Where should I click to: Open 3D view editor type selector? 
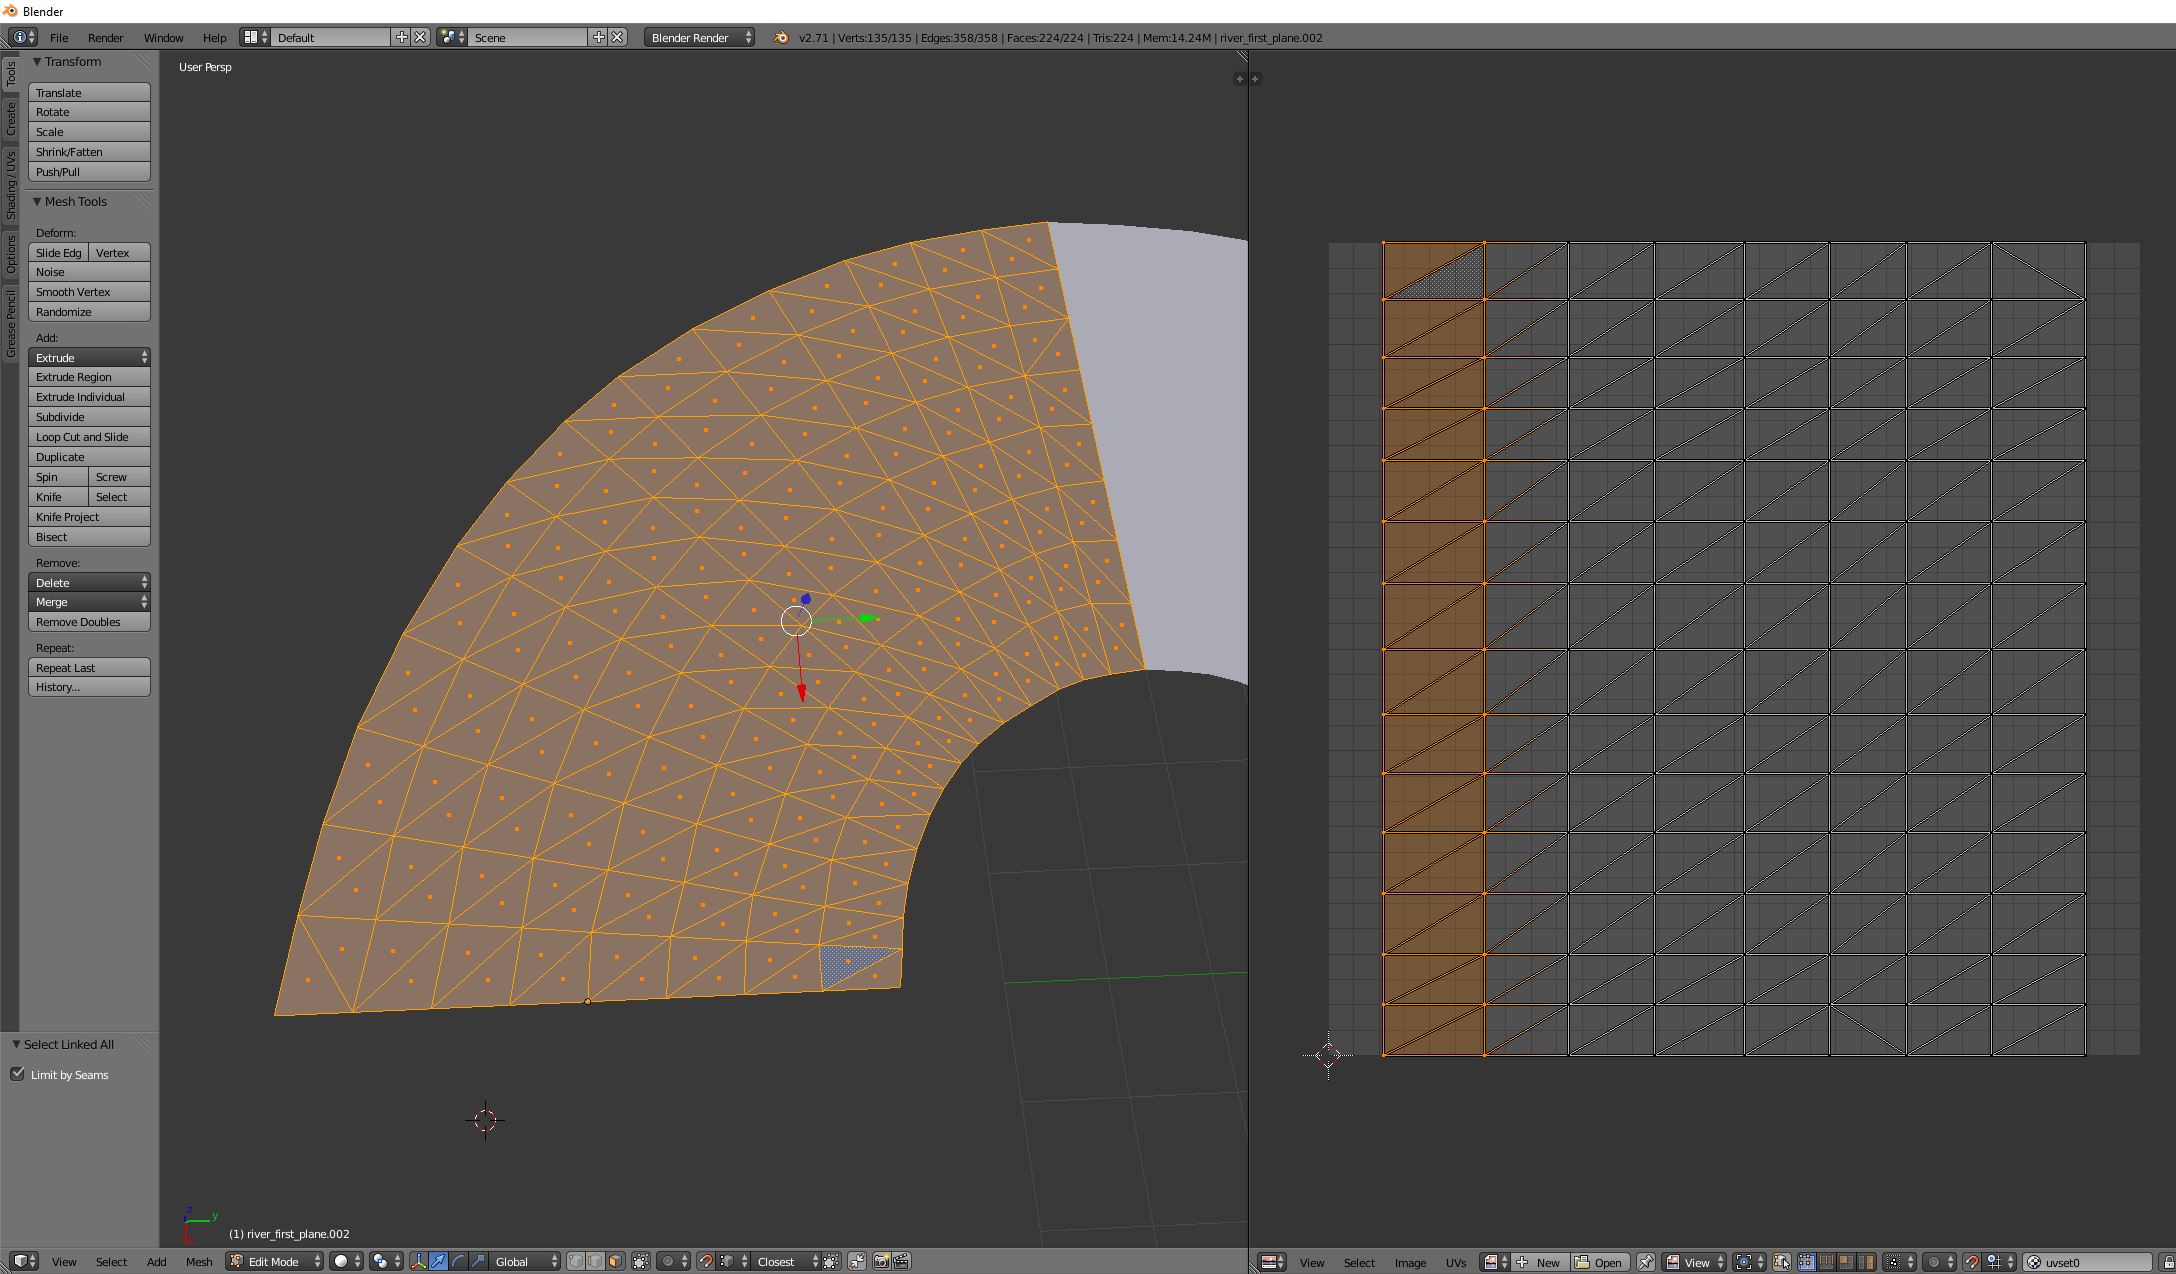[25, 1261]
